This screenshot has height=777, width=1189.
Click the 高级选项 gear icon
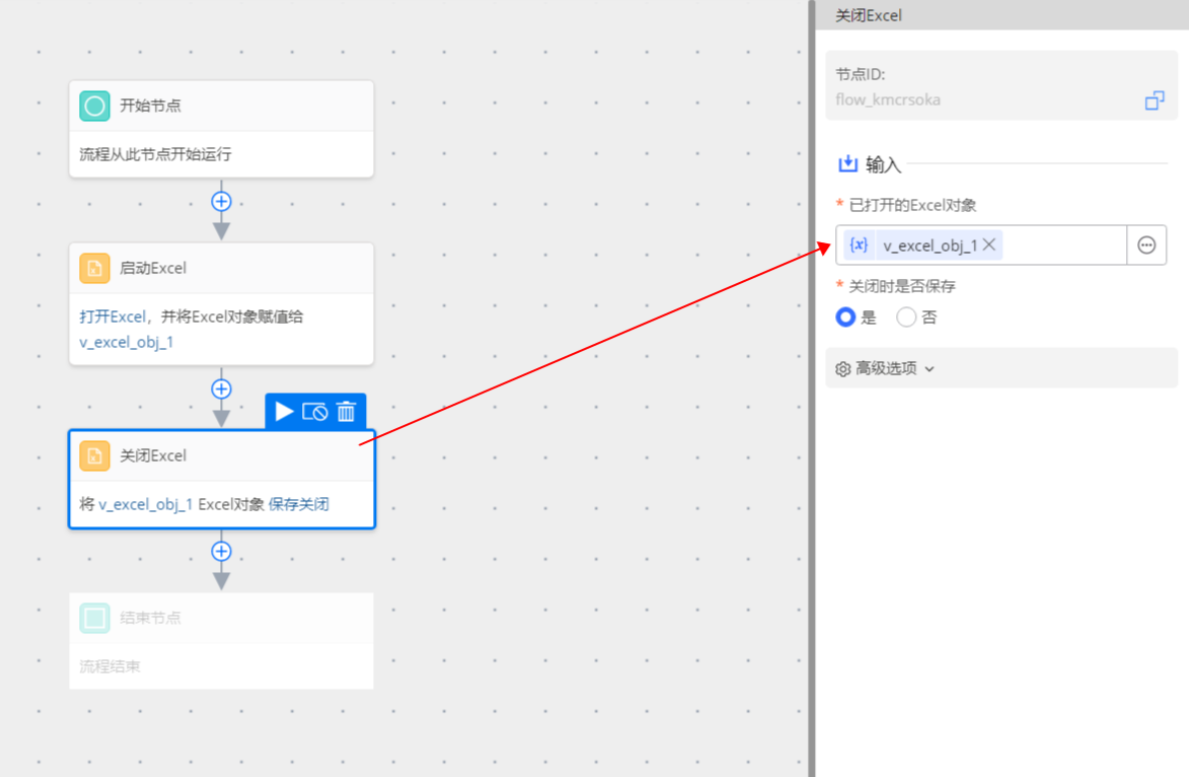[x=842, y=369]
